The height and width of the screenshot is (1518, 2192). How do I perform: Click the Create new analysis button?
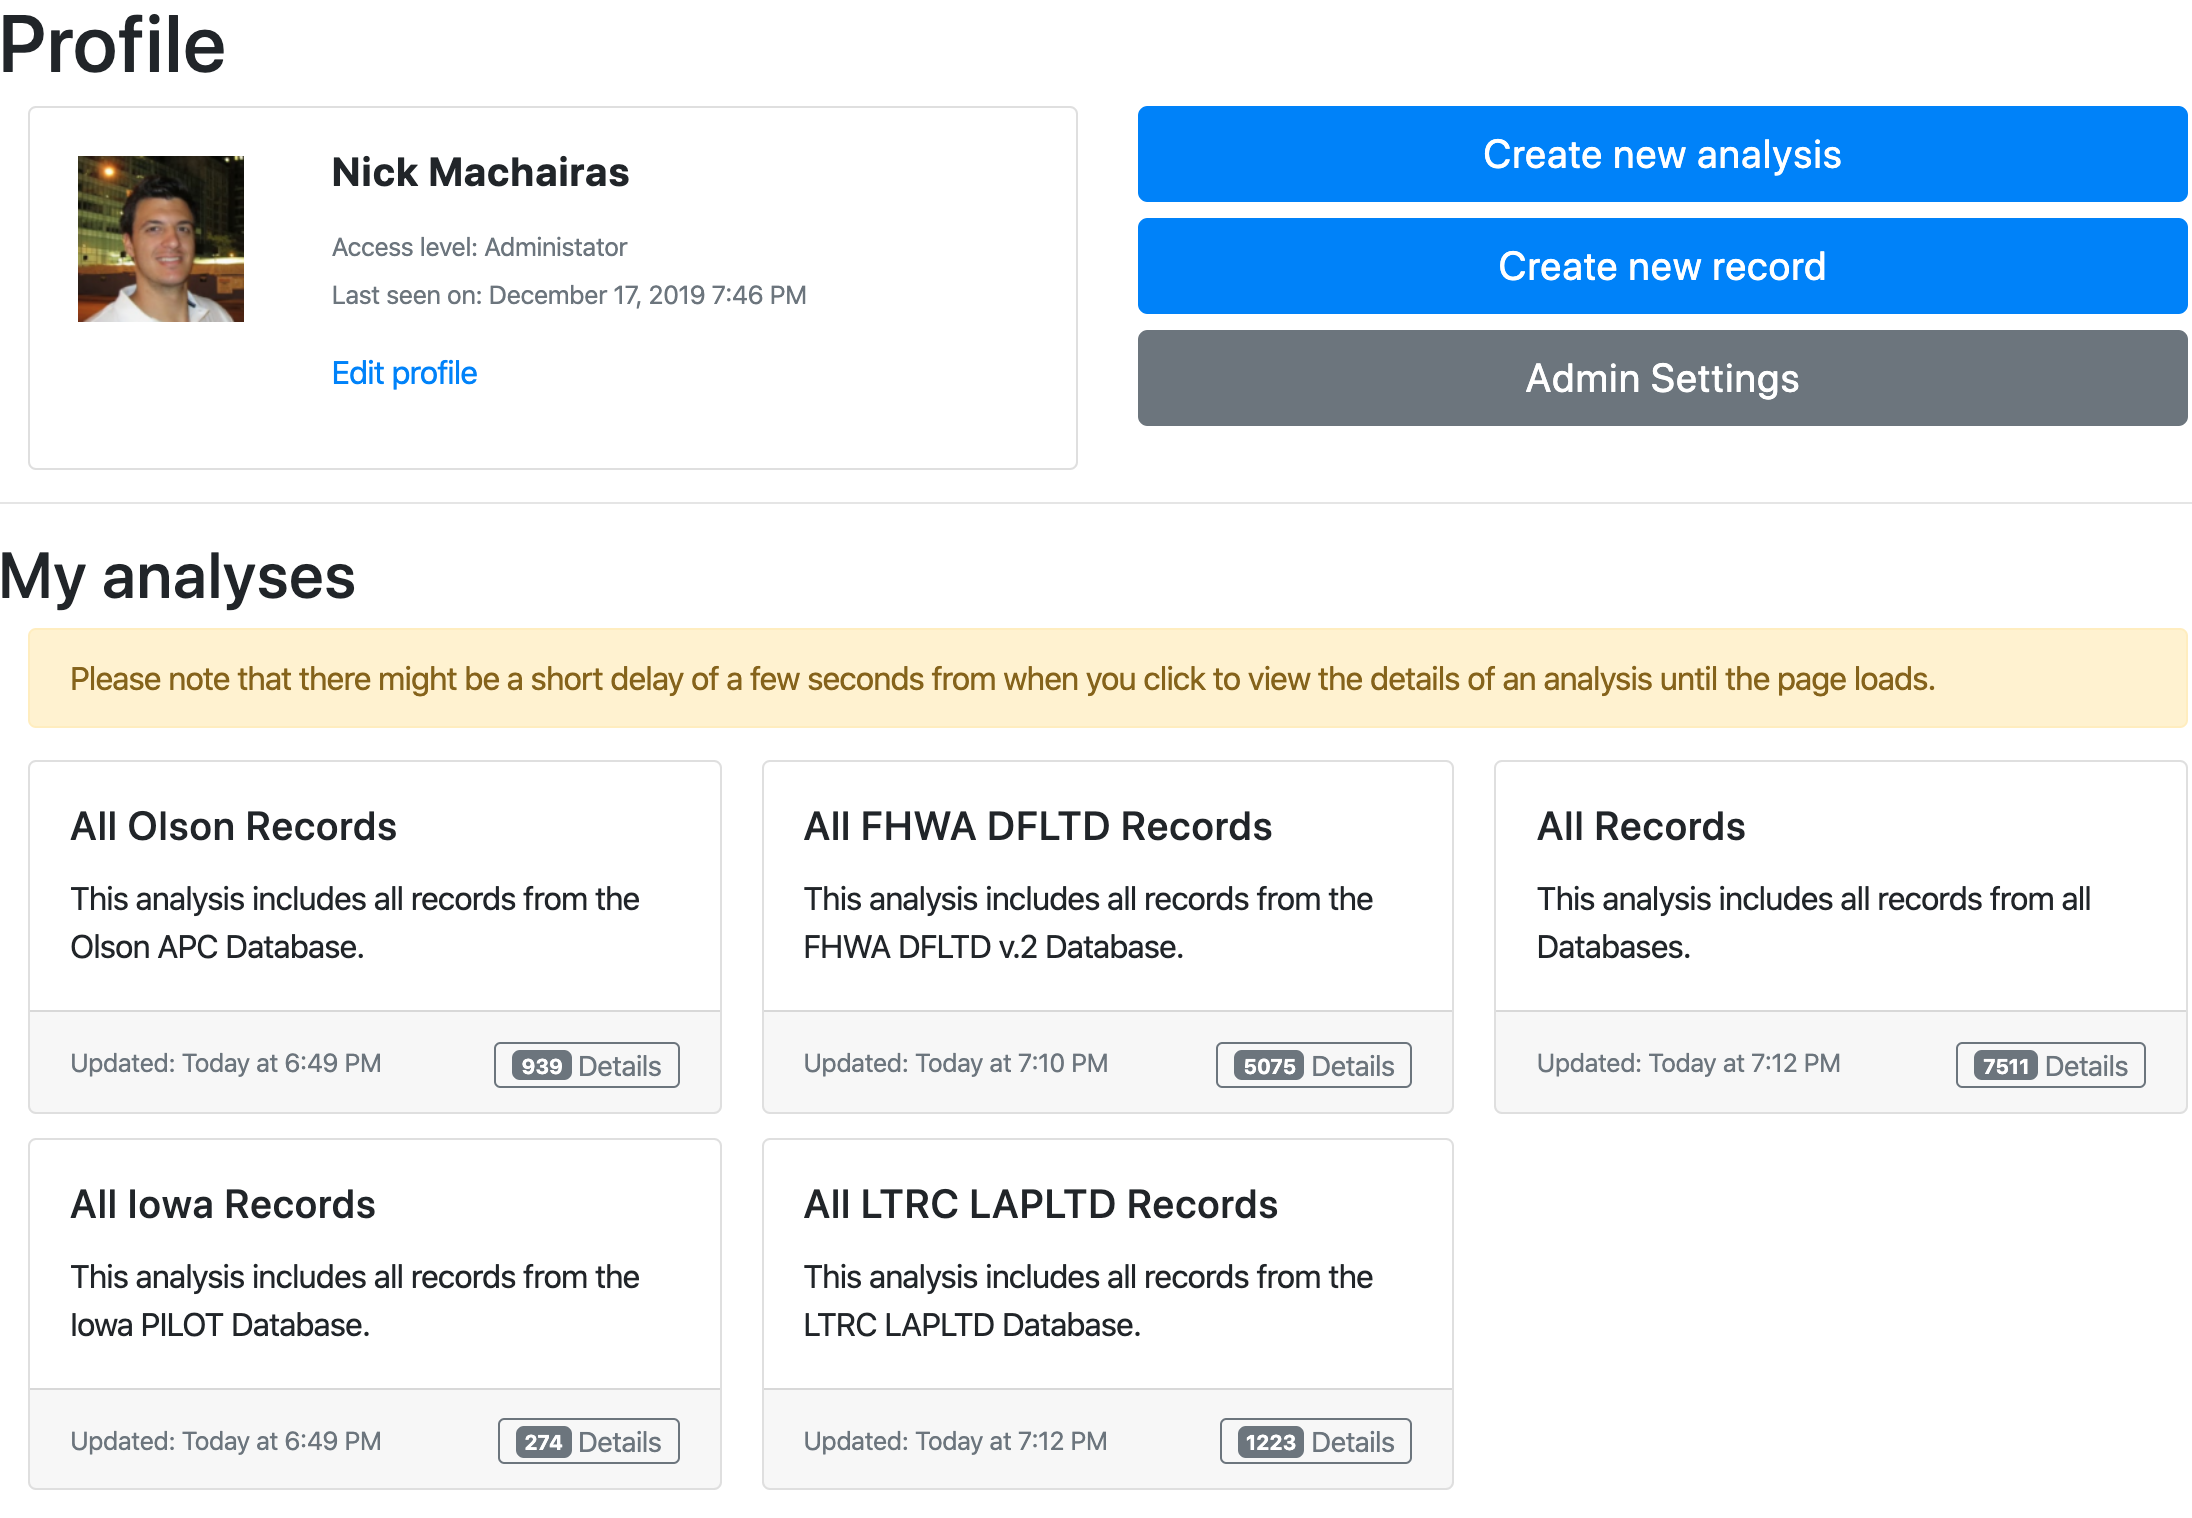pyautogui.click(x=1662, y=154)
